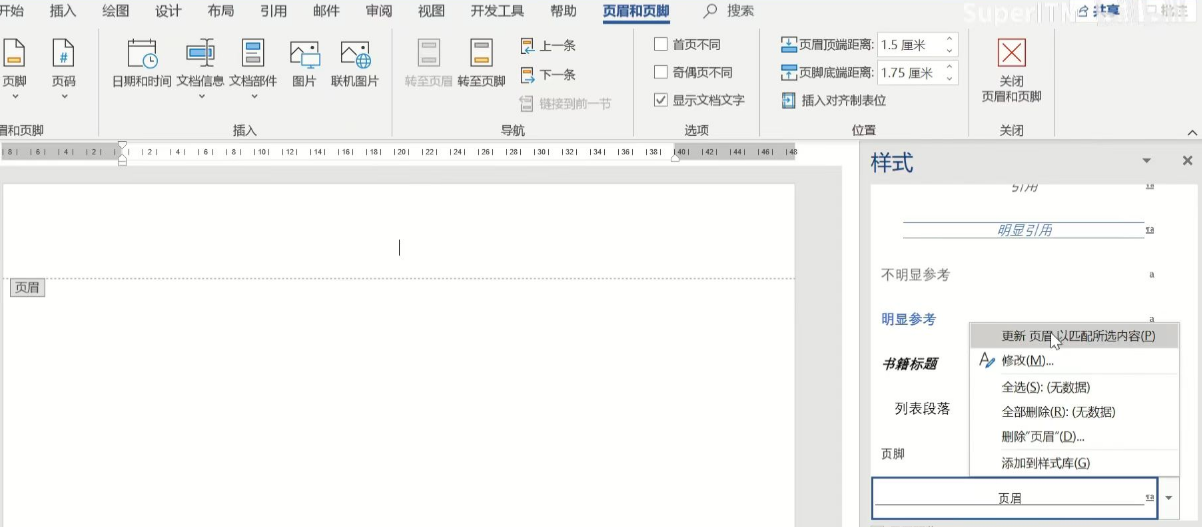Toggle Different First Page checkbox
Viewport: 1202px width, 527px height.
pyautogui.click(x=661, y=44)
